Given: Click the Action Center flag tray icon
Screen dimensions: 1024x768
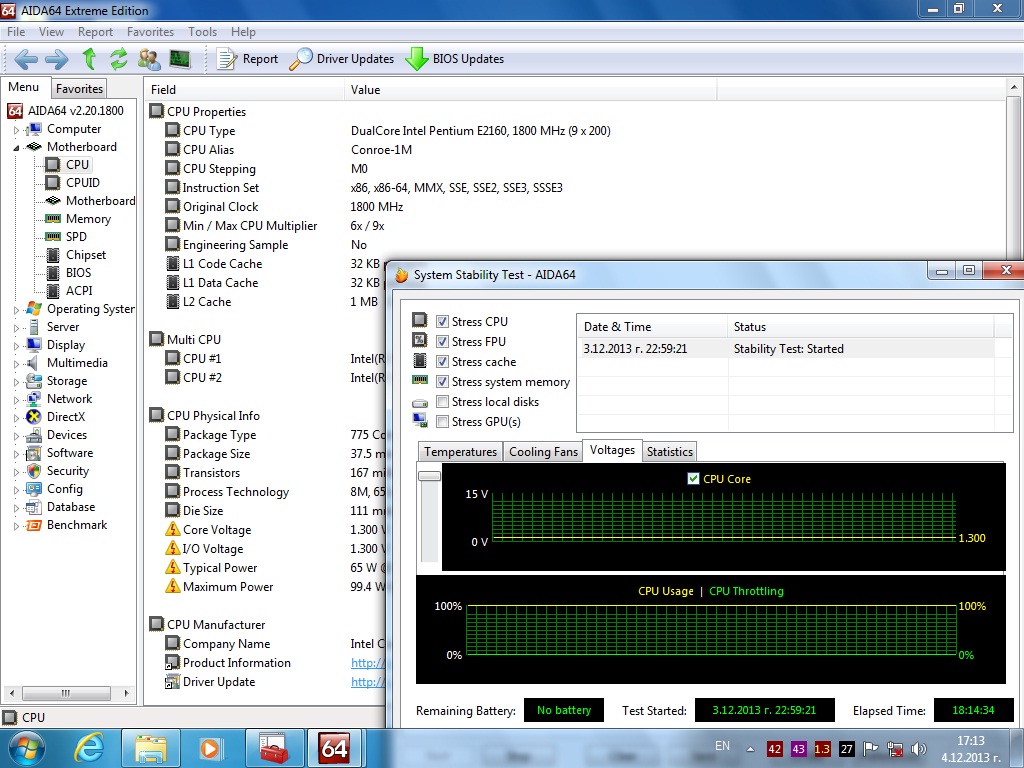Looking at the screenshot, I should (871, 749).
